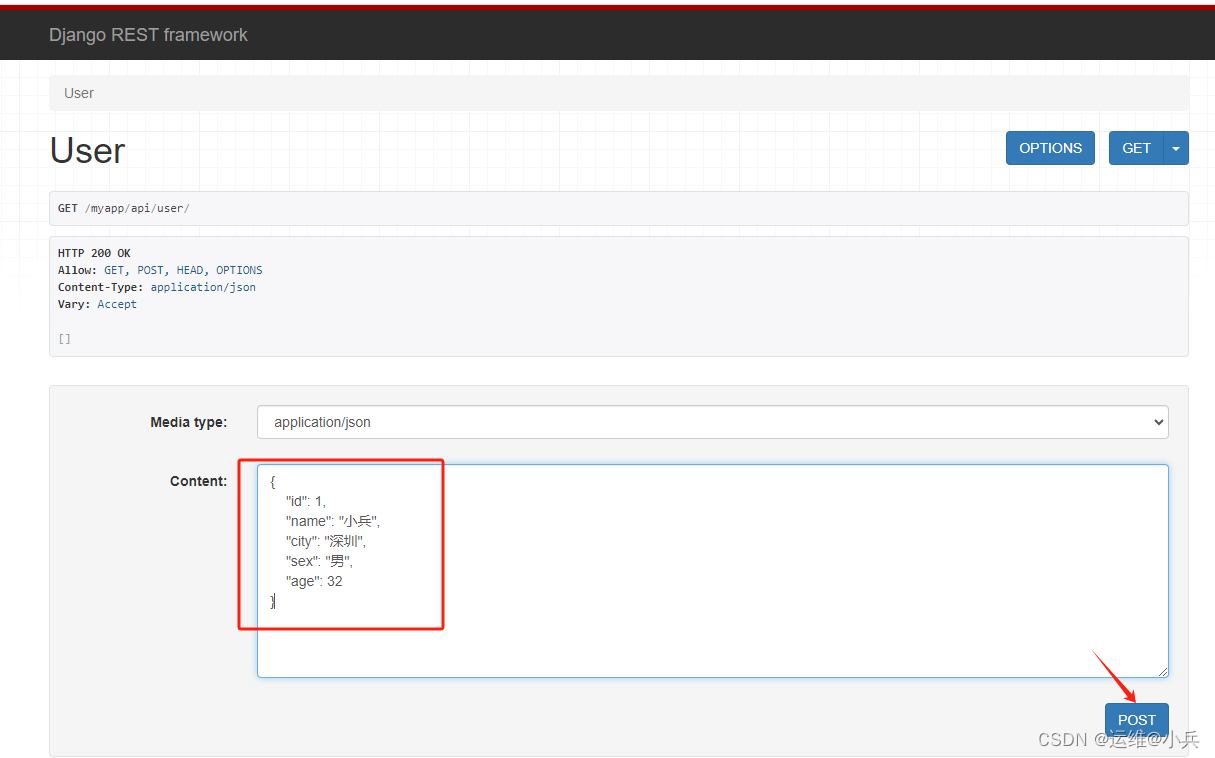
Task: Place cursor on the "city": "深圳" line
Action: 326,541
